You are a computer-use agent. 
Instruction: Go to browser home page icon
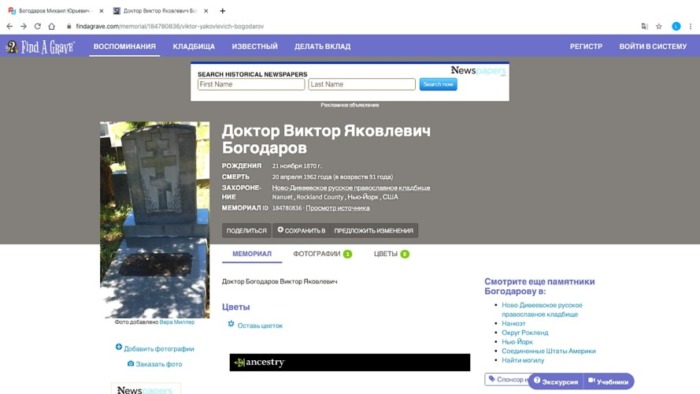52,26
